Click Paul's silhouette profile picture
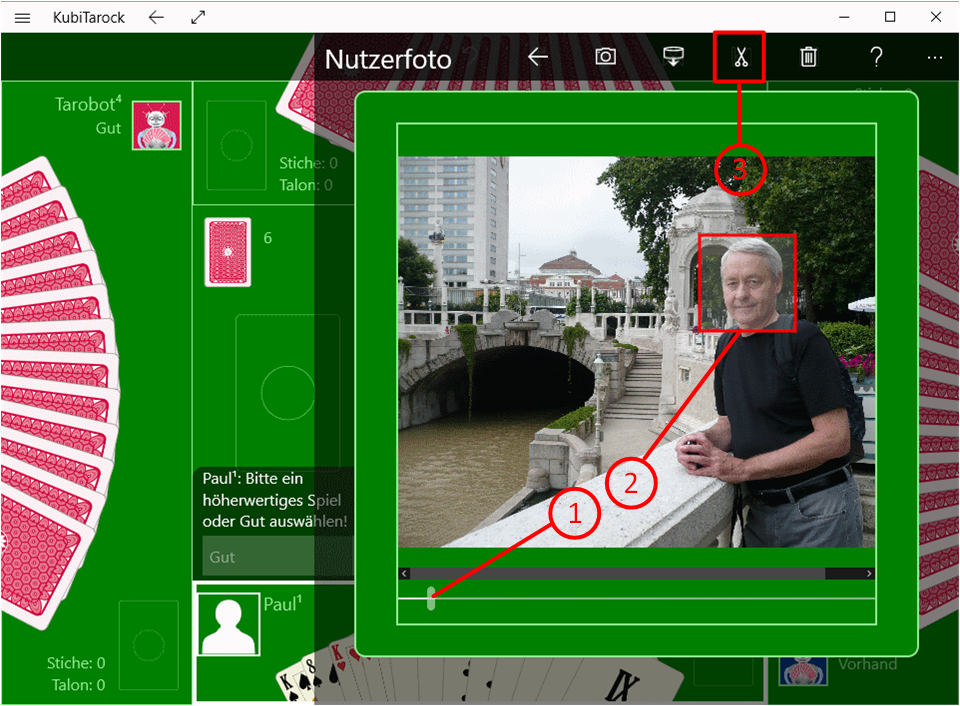Image resolution: width=960 pixels, height=706 pixels. (x=228, y=623)
